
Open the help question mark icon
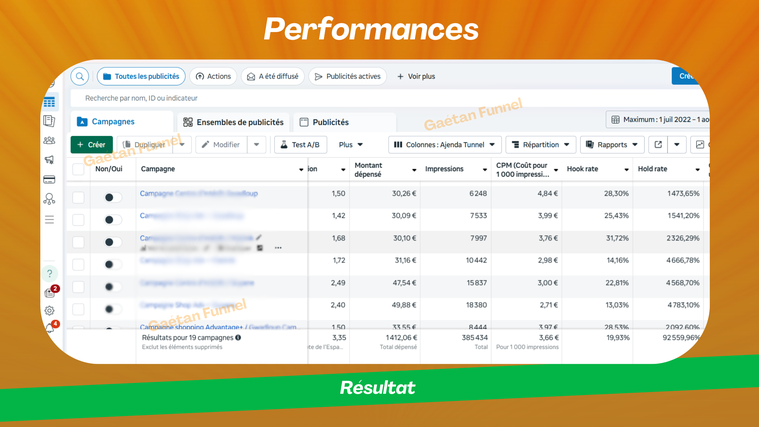pyautogui.click(x=49, y=274)
